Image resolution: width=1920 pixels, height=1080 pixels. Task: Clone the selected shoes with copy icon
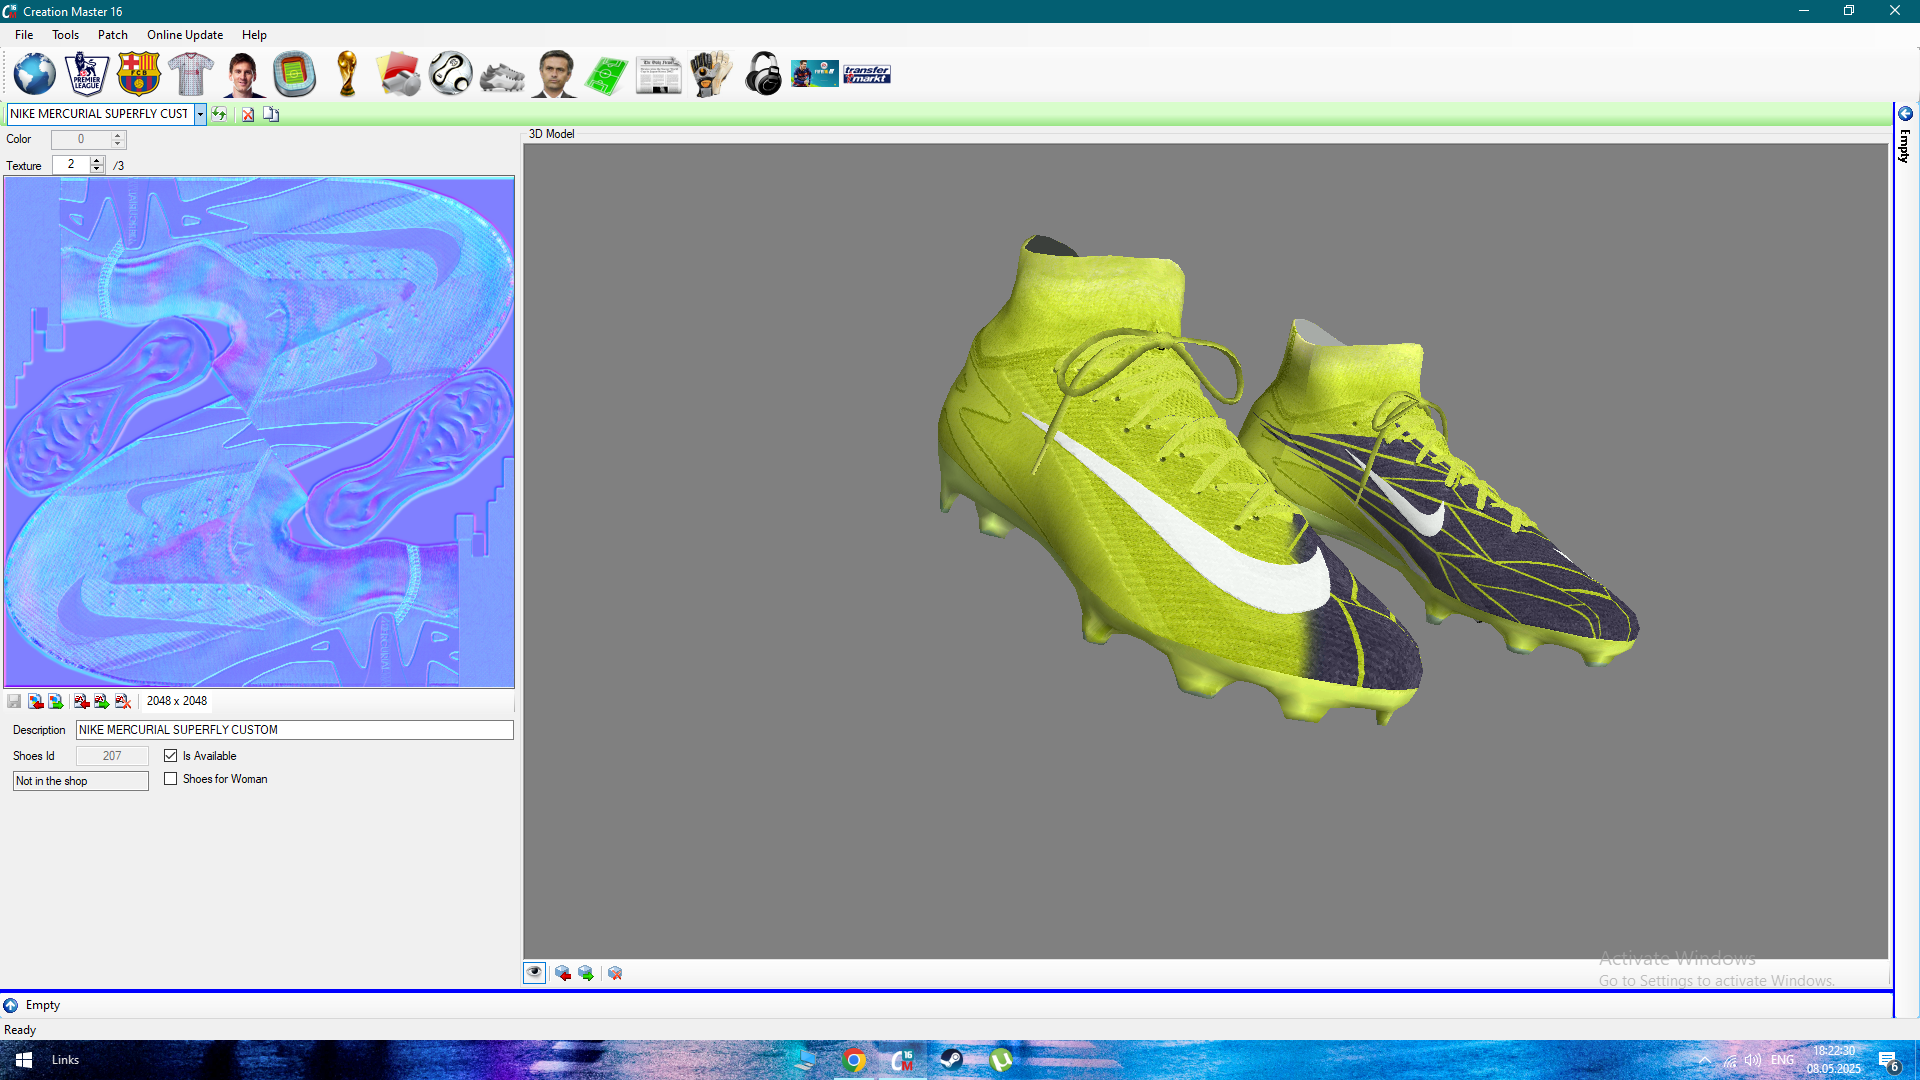pos(271,114)
